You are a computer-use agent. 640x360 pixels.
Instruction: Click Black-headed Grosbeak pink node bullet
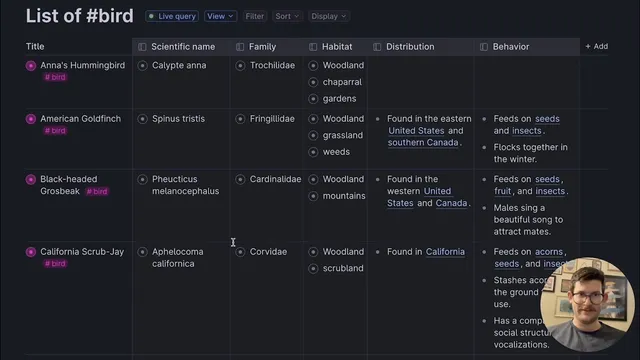point(31,179)
